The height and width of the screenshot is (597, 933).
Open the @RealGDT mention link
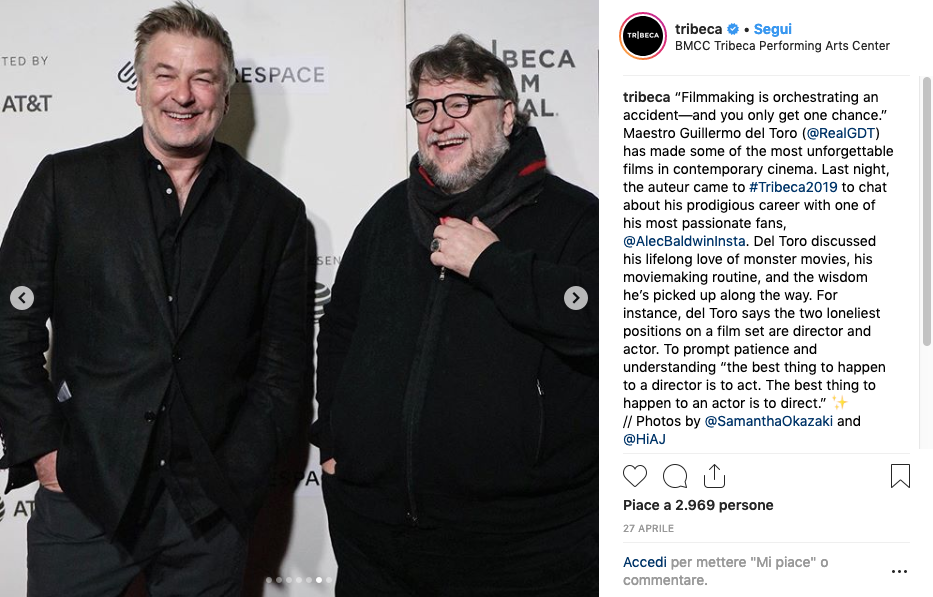(x=840, y=133)
